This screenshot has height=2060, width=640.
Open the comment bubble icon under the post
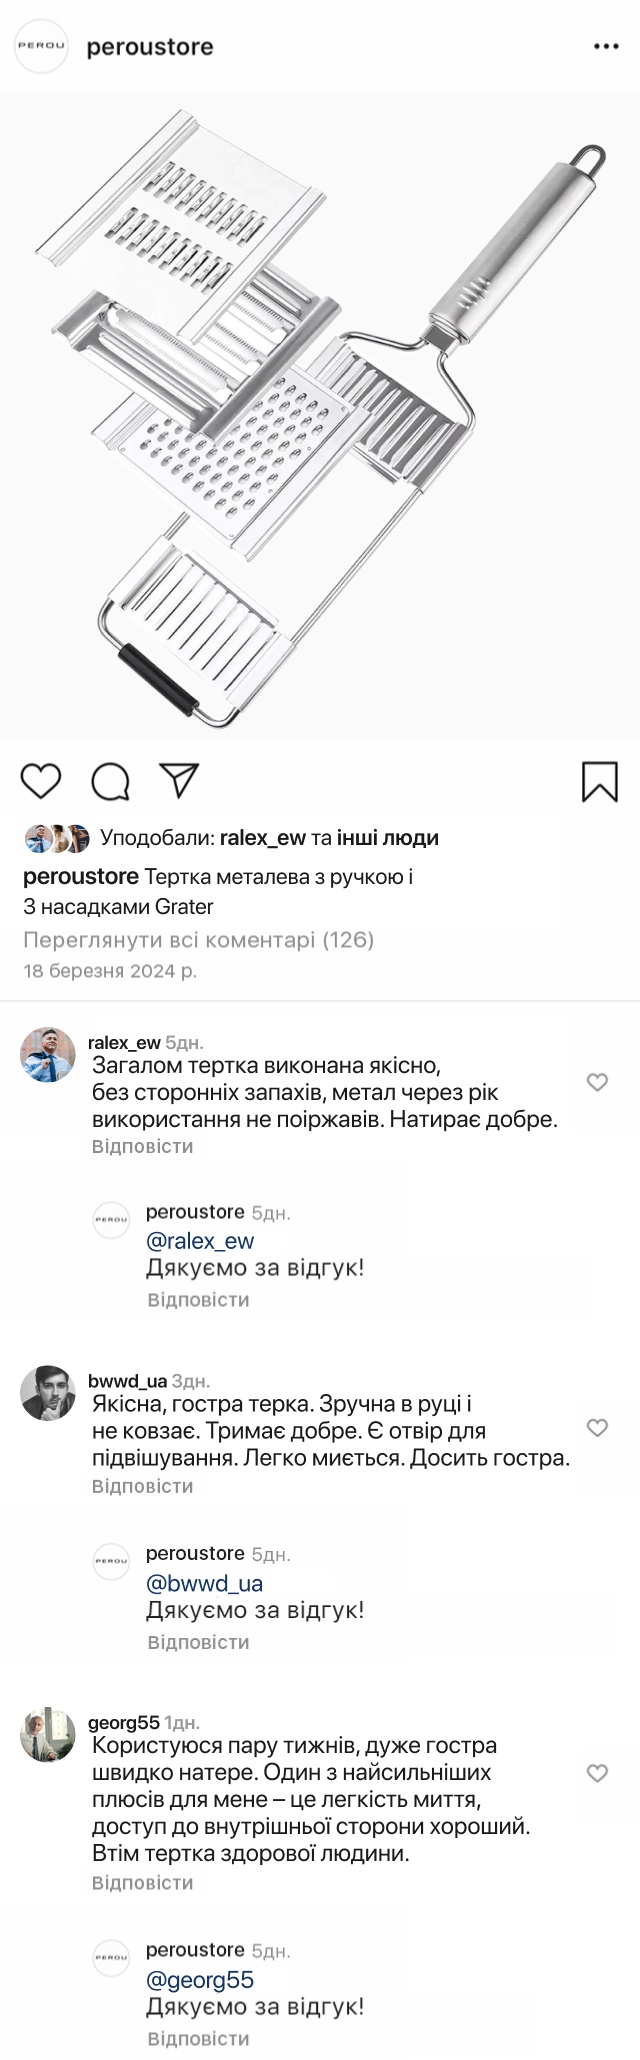(110, 782)
